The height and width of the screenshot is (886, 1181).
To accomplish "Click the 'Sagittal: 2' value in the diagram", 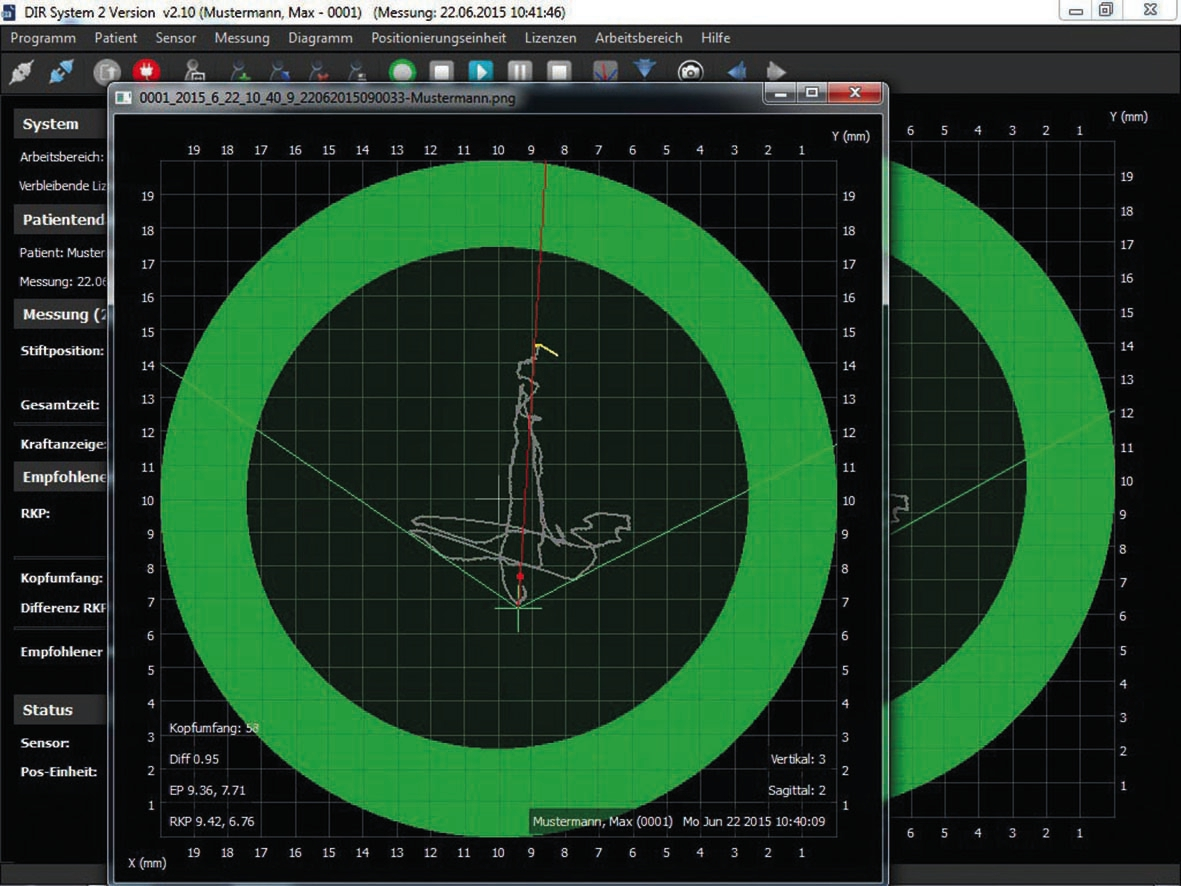I will tap(797, 790).
